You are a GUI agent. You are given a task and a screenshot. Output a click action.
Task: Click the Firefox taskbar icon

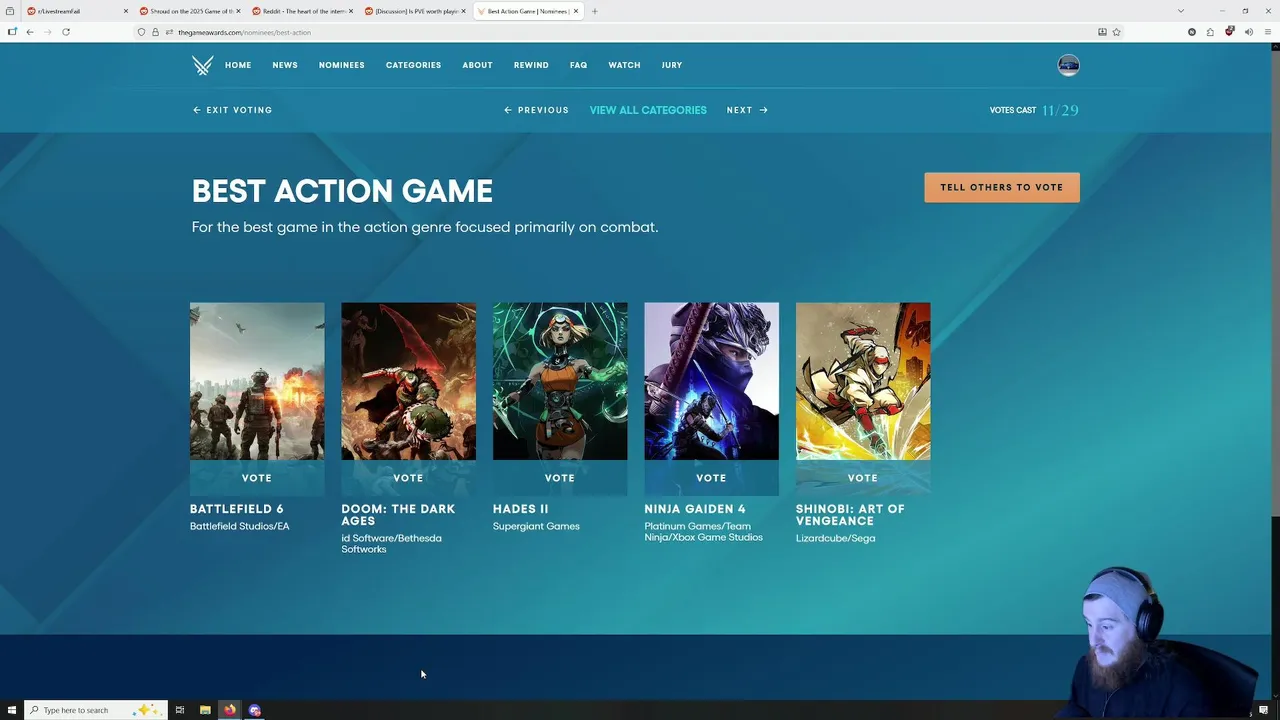click(230, 710)
